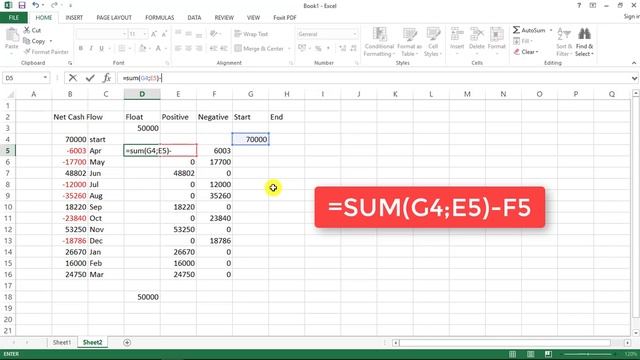Screen dimensions: 640x360
Task: Click the horizontal scrollbar track
Action: point(504,342)
